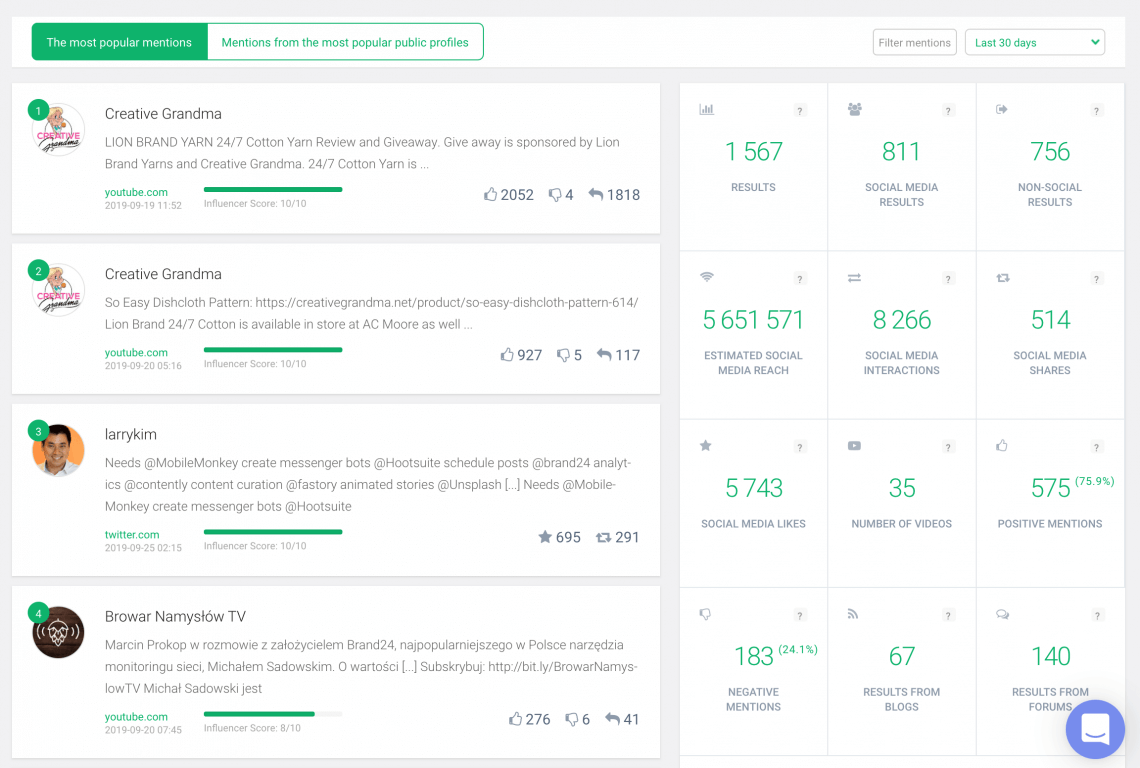Show help for Negative Mentions
Viewport: 1140px width, 768px height.
800,615
